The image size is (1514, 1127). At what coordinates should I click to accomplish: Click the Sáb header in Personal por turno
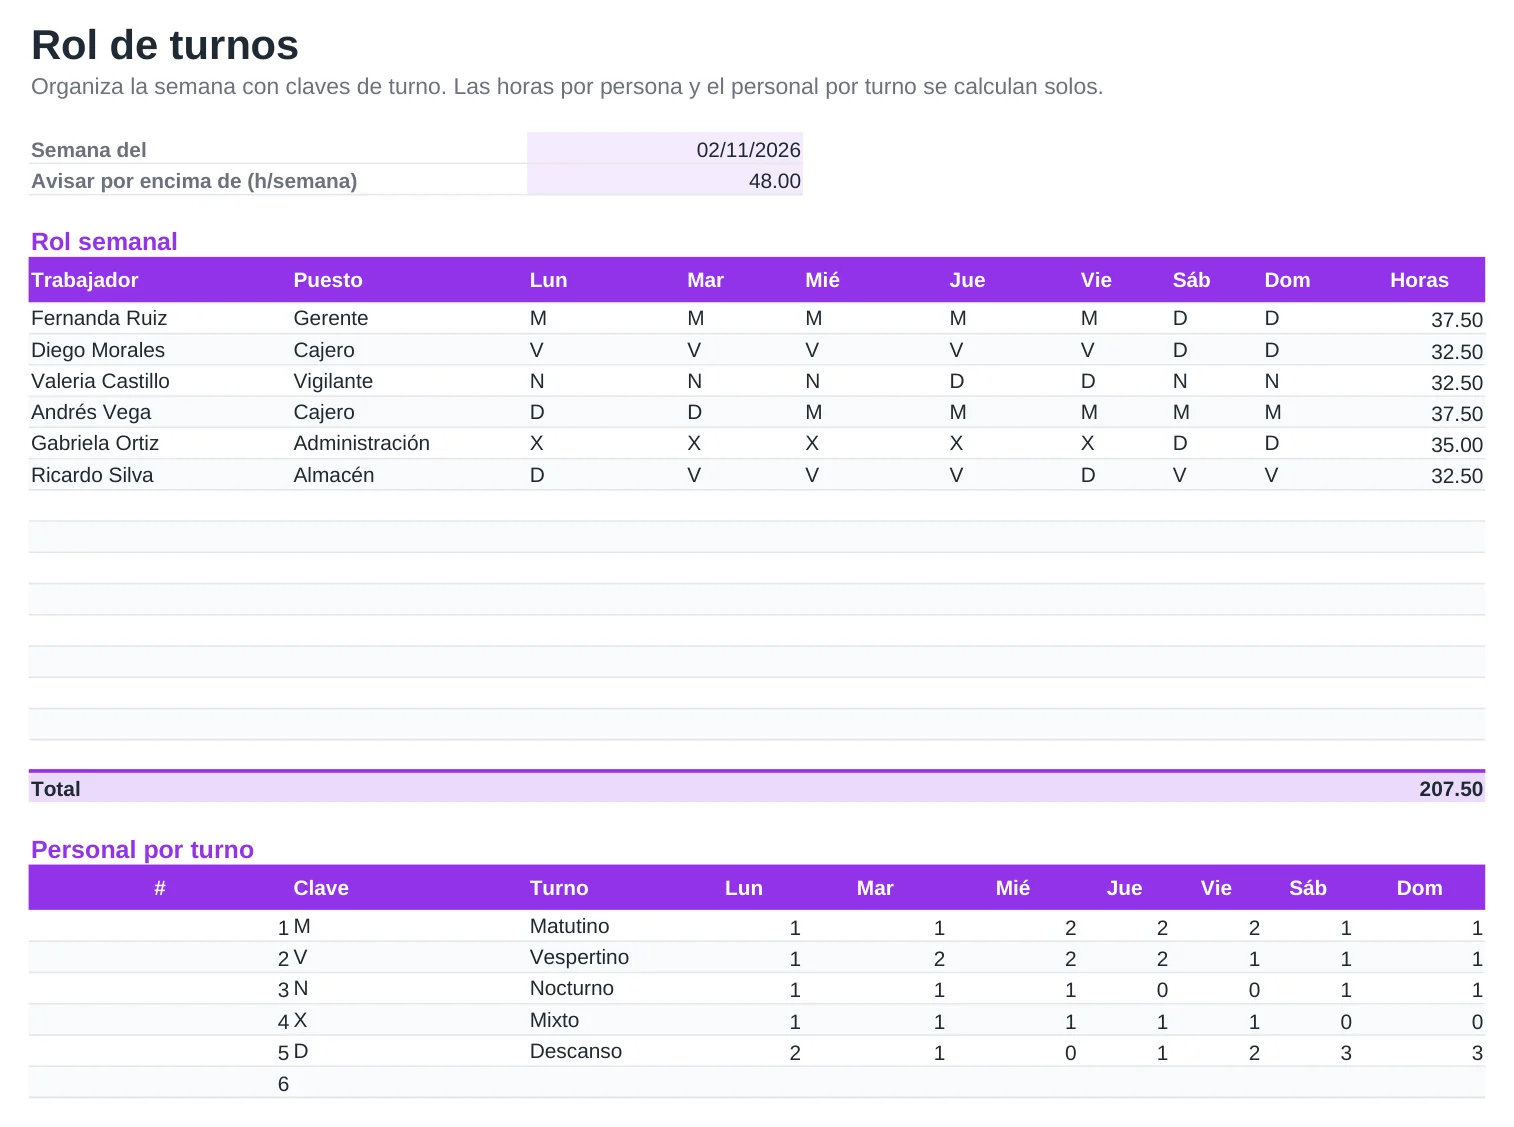[1308, 888]
